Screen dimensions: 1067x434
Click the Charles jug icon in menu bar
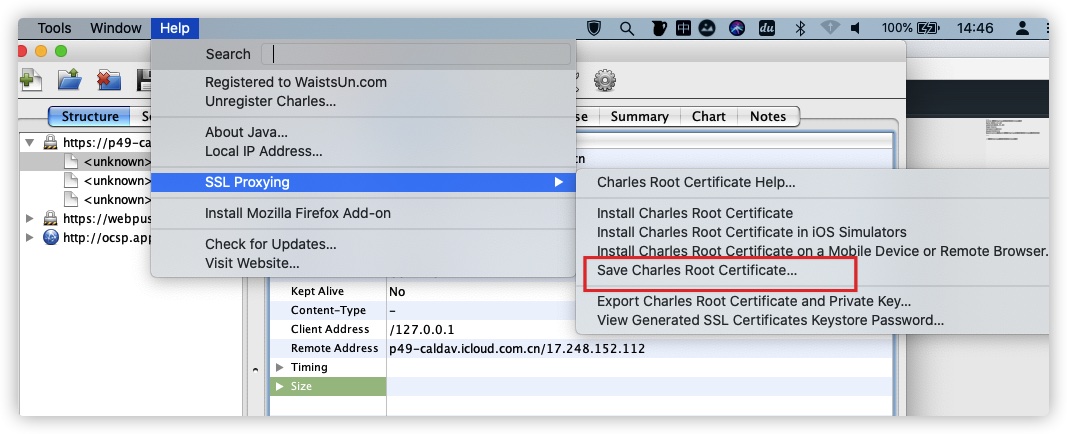coord(659,29)
